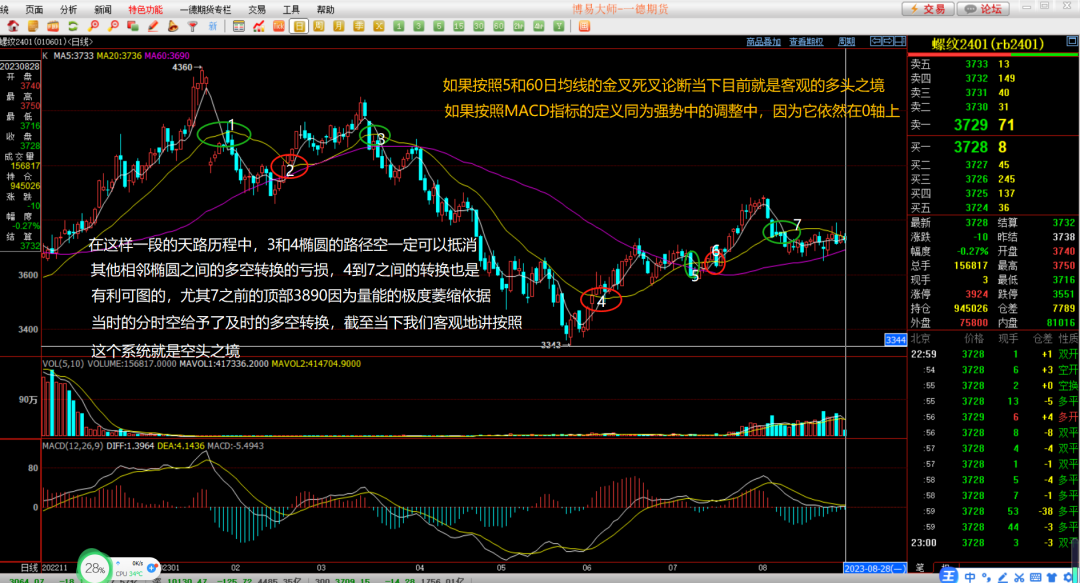Image resolution: width=1080 pixels, height=583 pixels.
Task: Click the 日线 label at chart bottom
Action: tap(29, 568)
